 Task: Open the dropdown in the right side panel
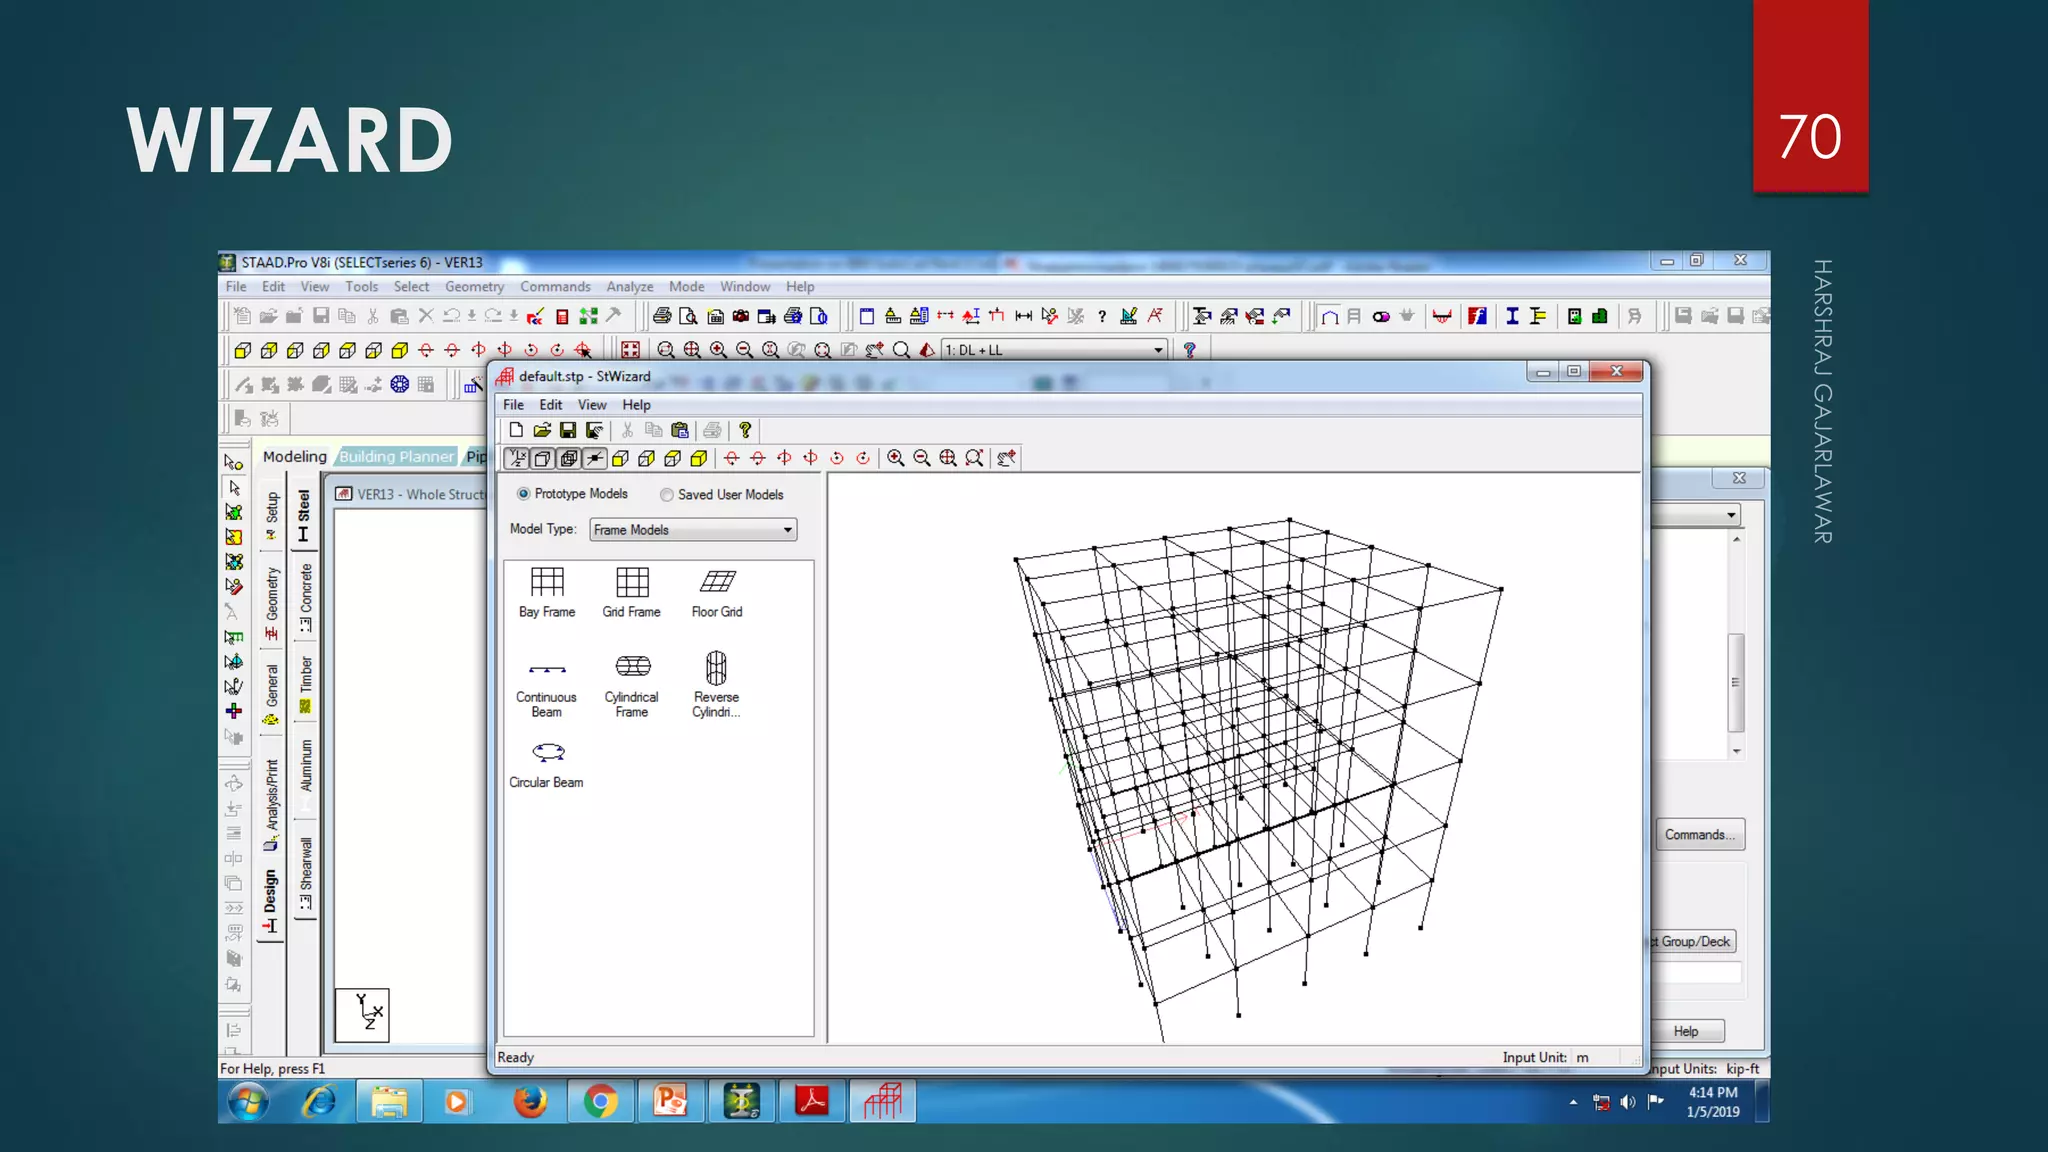point(1731,515)
